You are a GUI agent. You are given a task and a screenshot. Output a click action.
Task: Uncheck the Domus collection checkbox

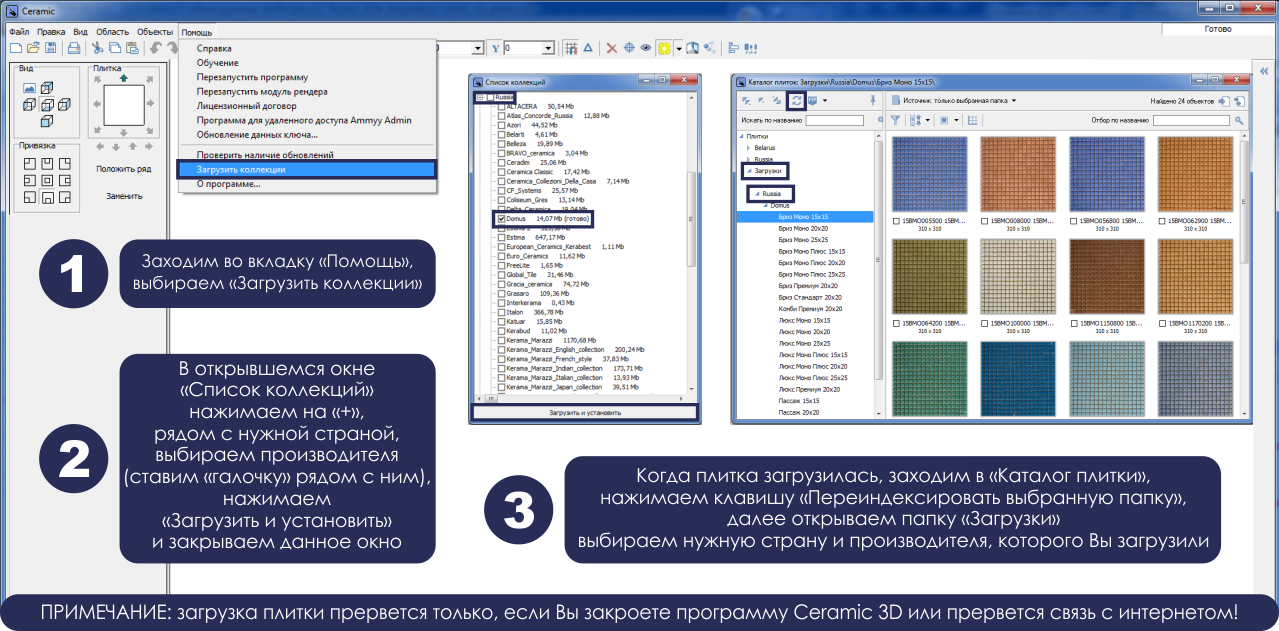click(x=502, y=218)
